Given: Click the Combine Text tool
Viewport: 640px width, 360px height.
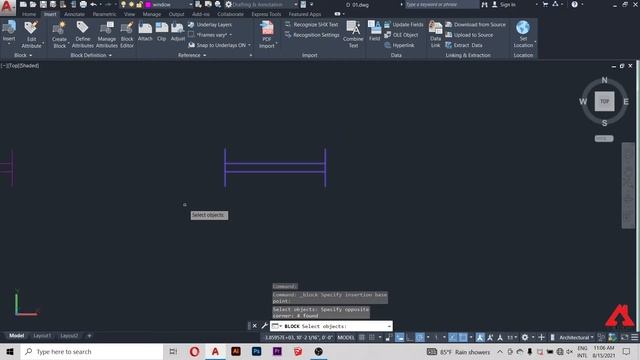Looking at the screenshot, I should coord(353,35).
